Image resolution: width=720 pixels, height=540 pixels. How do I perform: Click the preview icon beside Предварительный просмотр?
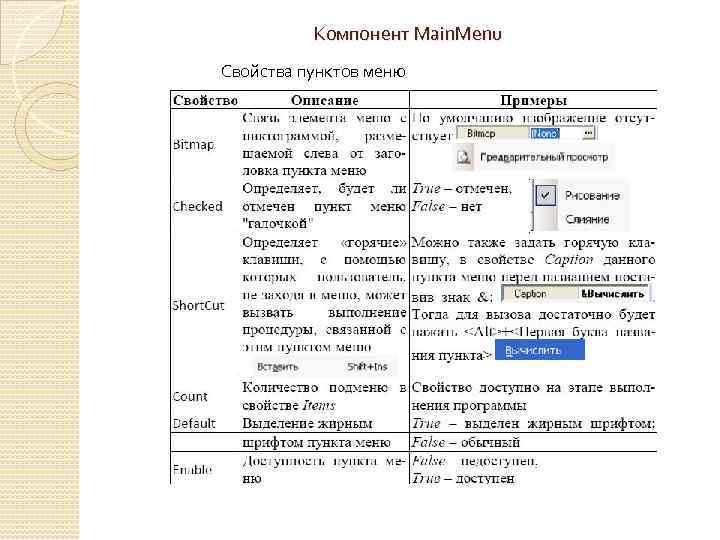(x=464, y=158)
